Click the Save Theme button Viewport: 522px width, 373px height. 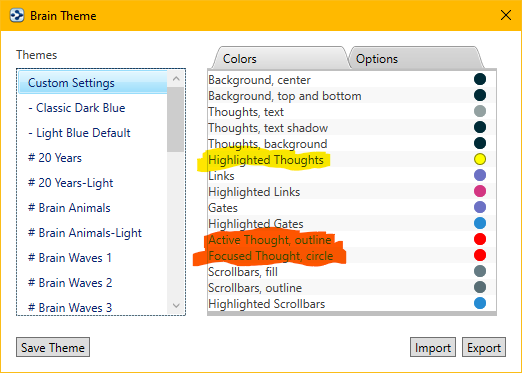53,347
